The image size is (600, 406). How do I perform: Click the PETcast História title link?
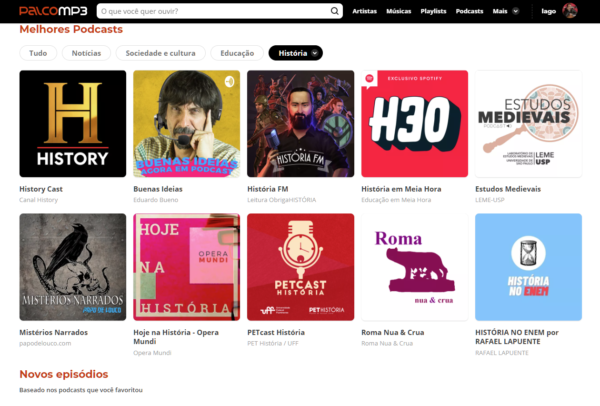click(276, 332)
